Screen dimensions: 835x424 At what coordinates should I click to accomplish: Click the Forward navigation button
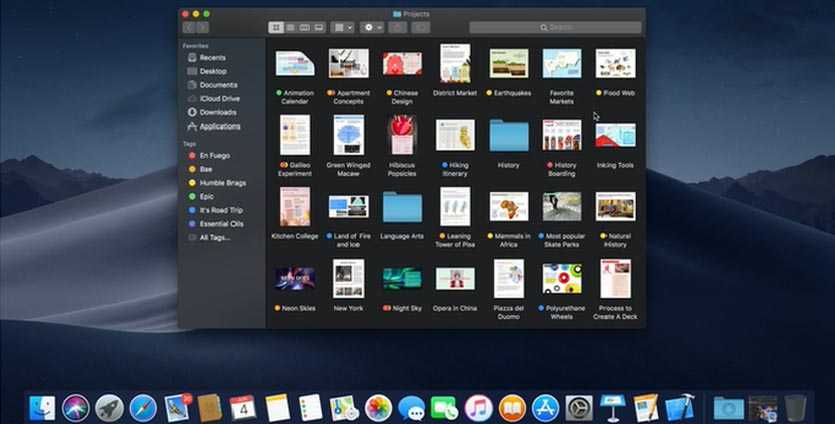click(x=203, y=28)
